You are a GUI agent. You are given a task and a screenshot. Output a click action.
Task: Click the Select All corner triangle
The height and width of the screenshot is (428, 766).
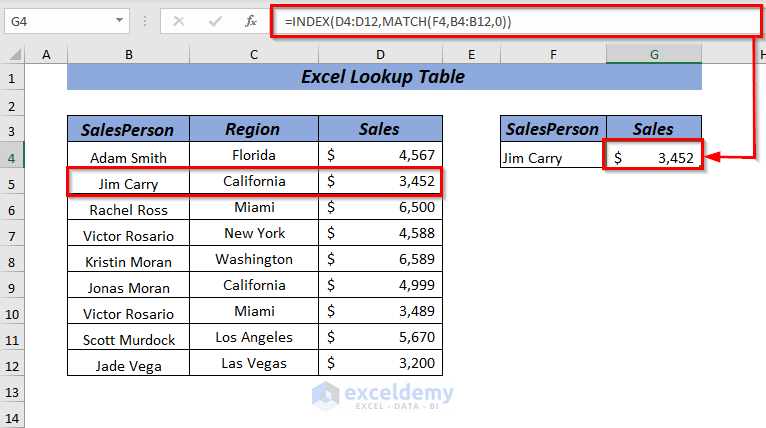12,54
